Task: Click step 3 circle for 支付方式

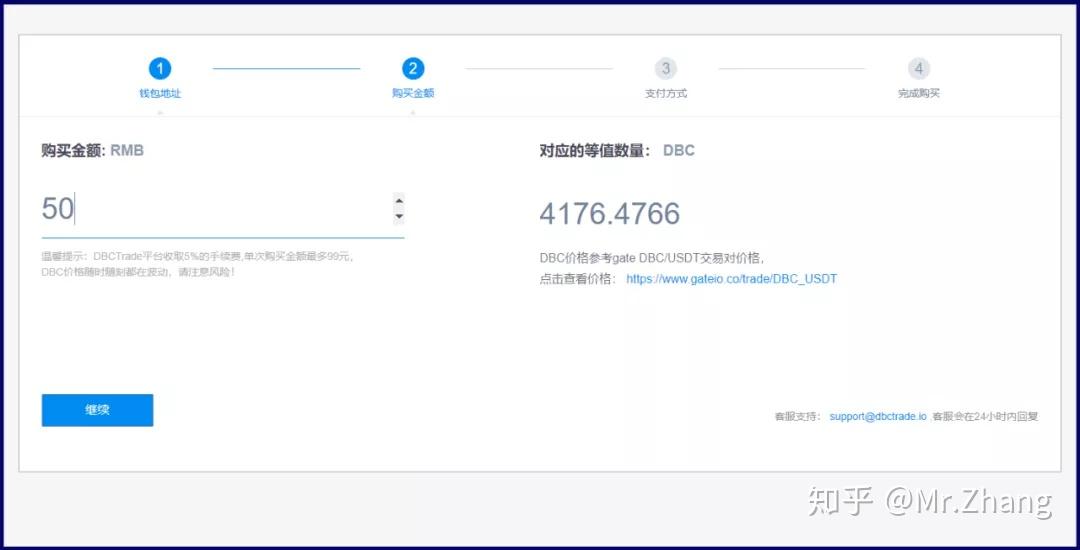Action: point(666,69)
